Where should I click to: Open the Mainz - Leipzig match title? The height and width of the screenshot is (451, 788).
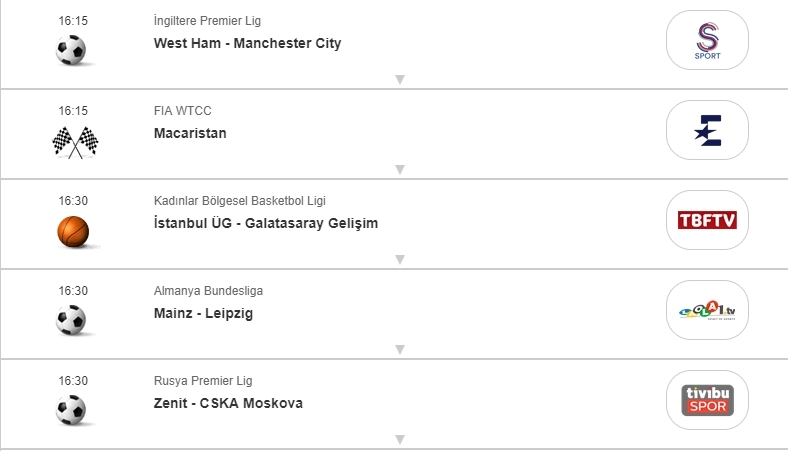pyautogui.click(x=203, y=313)
